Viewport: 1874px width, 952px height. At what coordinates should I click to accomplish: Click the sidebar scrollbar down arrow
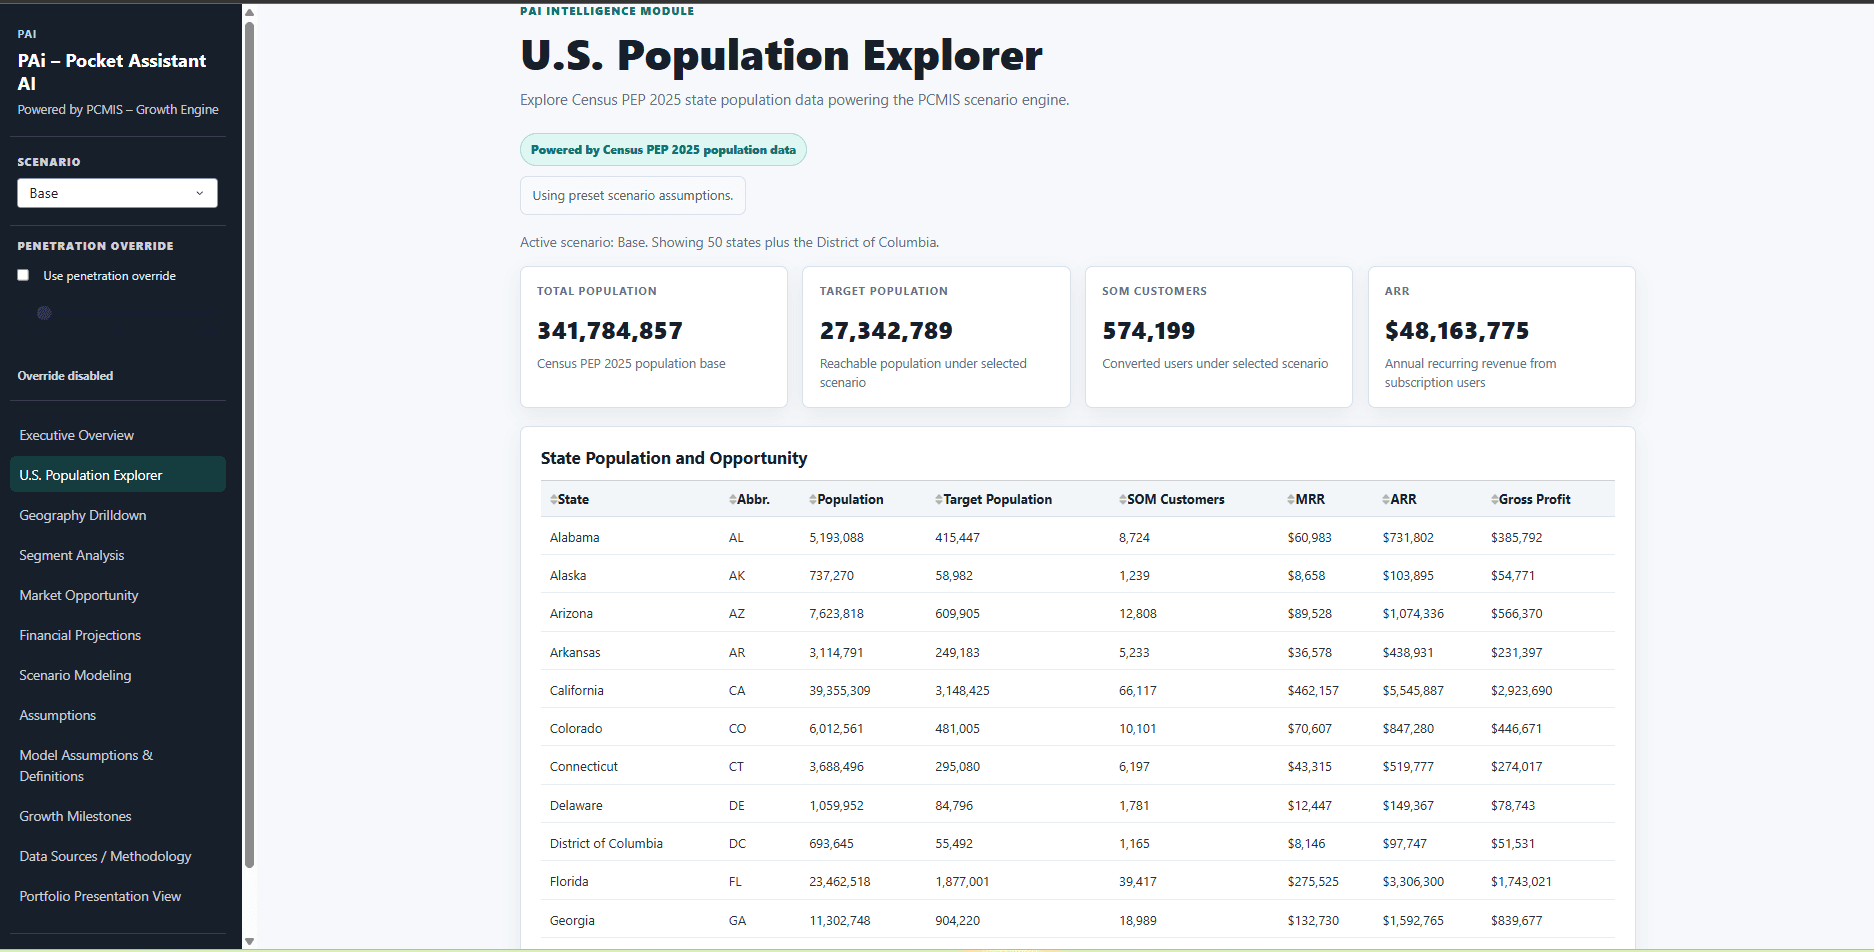pyautogui.click(x=249, y=941)
